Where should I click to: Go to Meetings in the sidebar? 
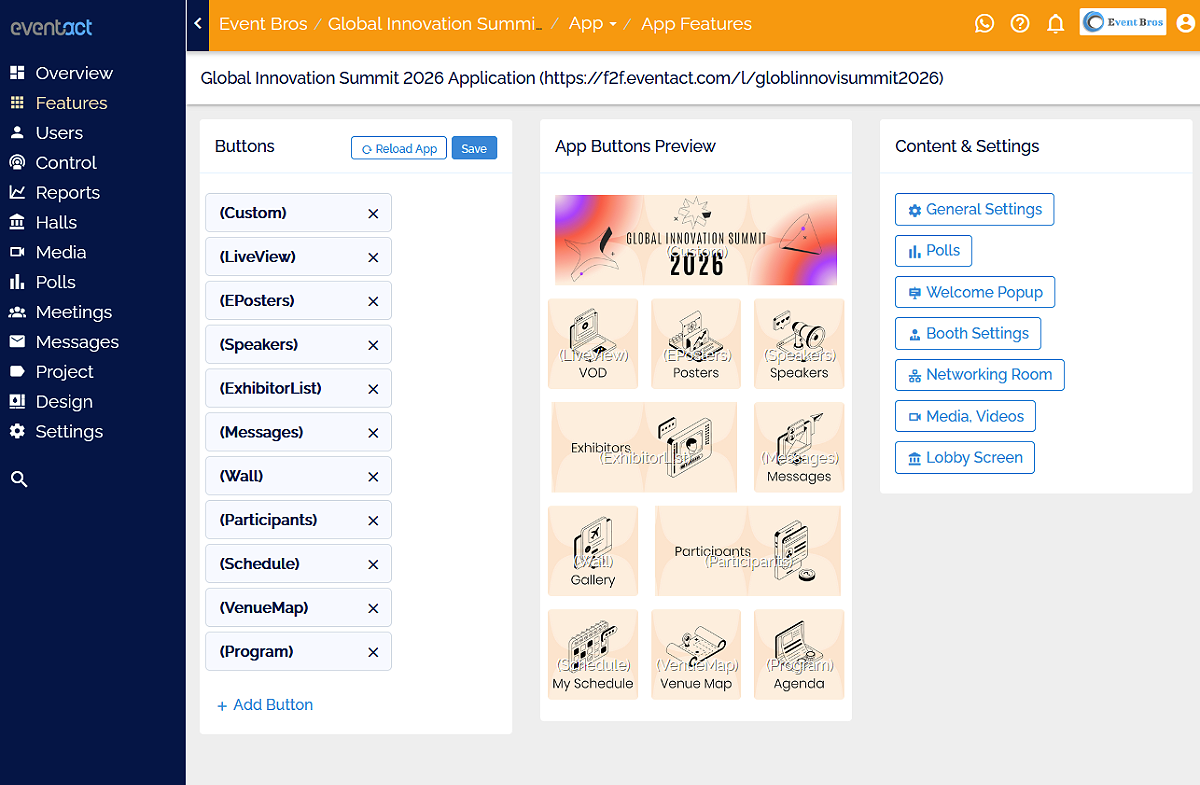73,312
